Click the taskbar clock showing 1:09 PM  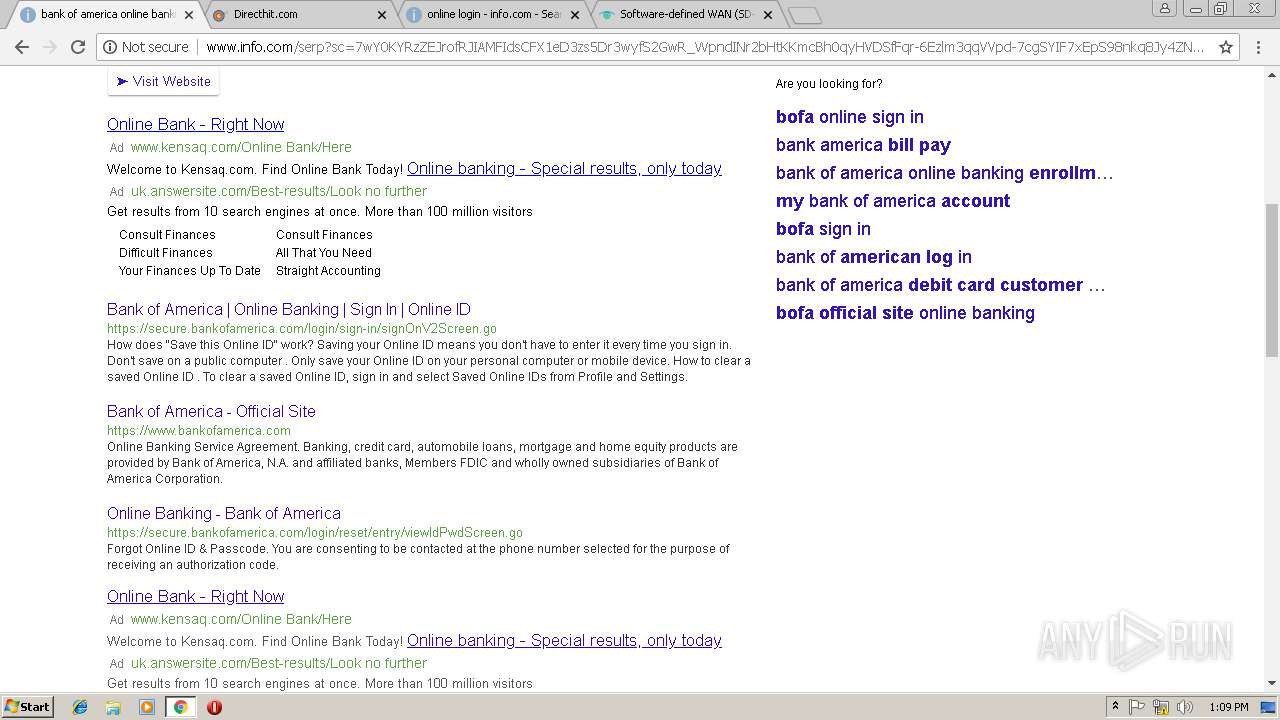(x=1228, y=707)
